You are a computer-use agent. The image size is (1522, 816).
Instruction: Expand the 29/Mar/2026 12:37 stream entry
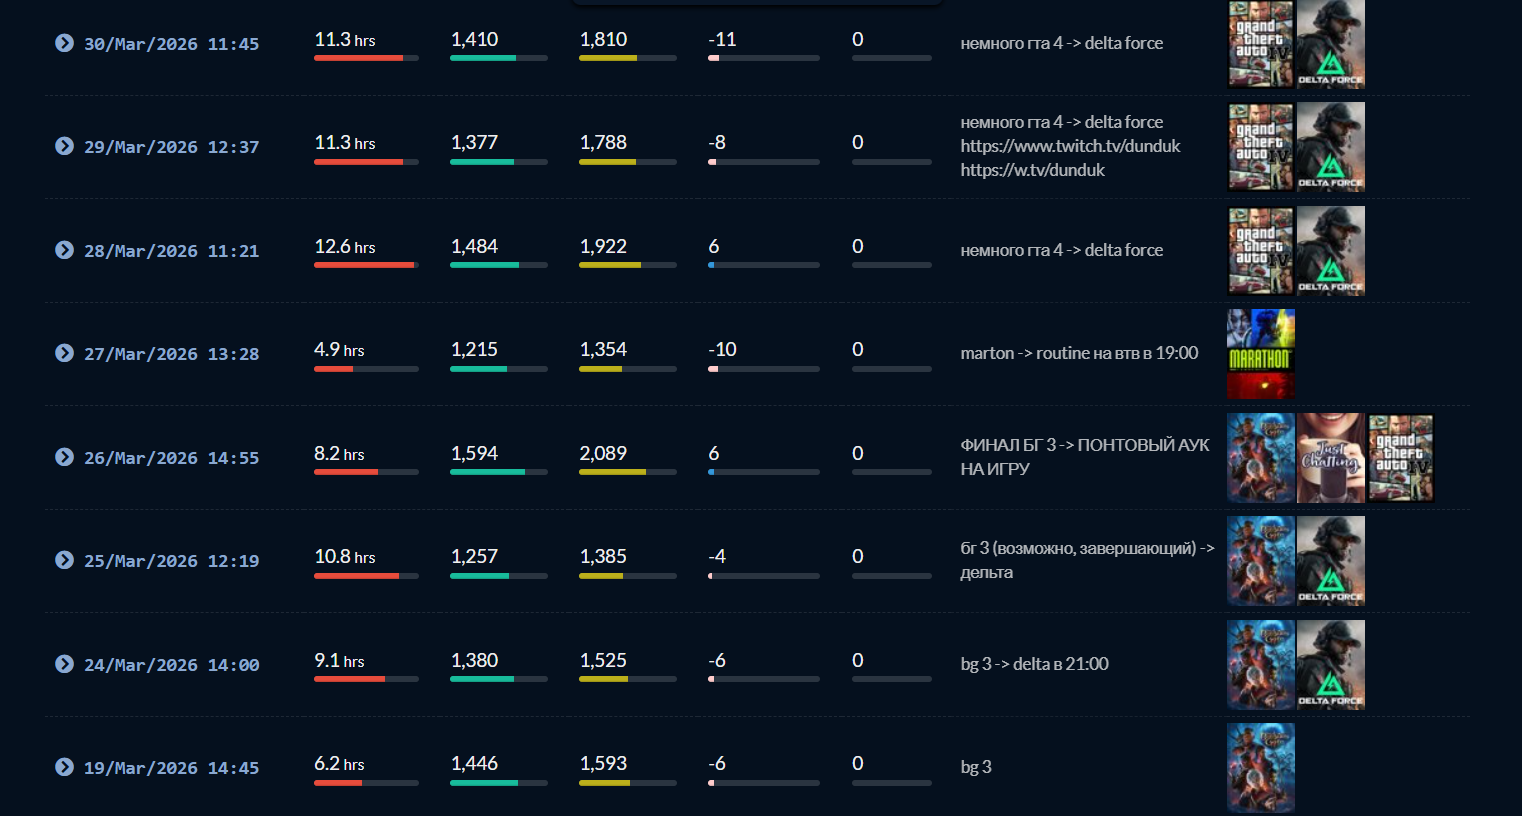[64, 146]
